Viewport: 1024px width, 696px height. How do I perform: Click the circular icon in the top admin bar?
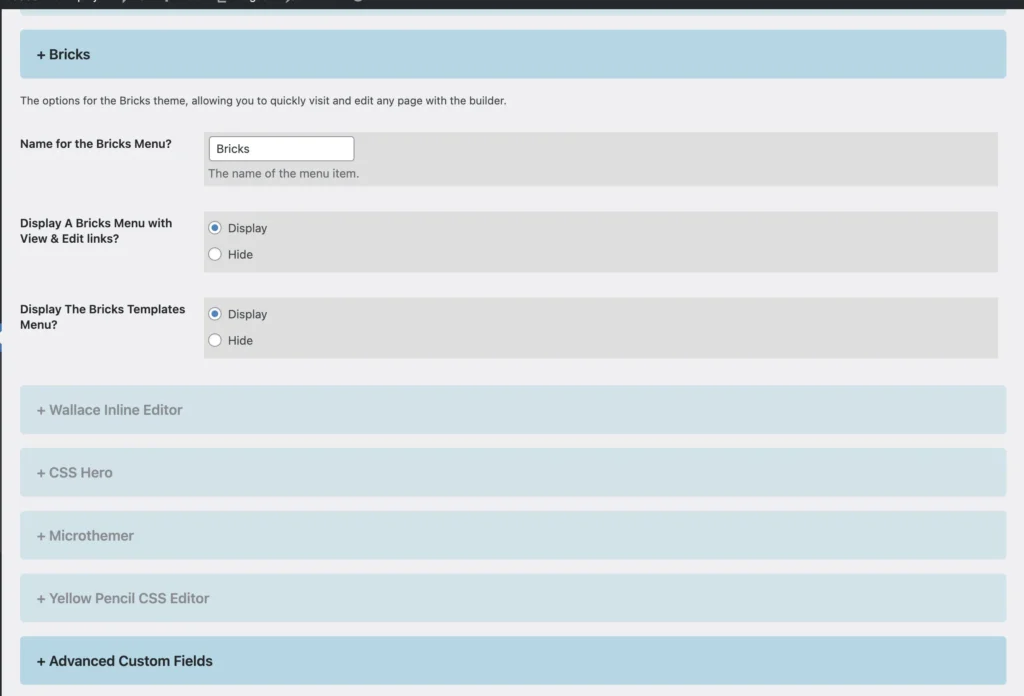pos(358,3)
